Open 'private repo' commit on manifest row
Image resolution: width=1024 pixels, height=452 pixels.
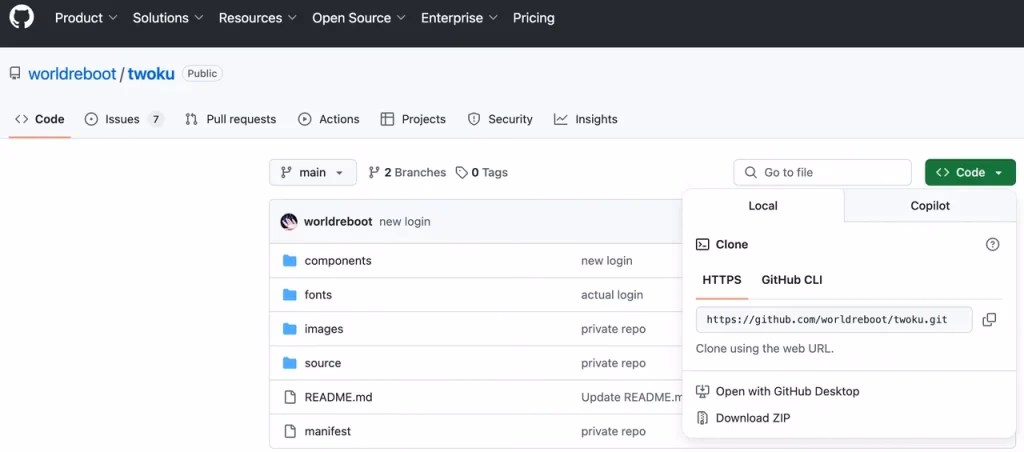click(613, 431)
